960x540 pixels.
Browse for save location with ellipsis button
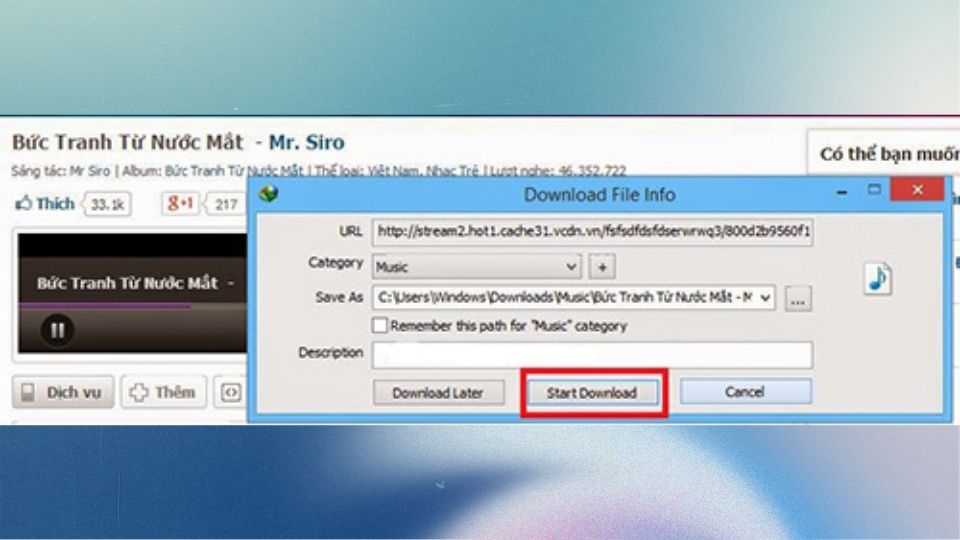798,299
